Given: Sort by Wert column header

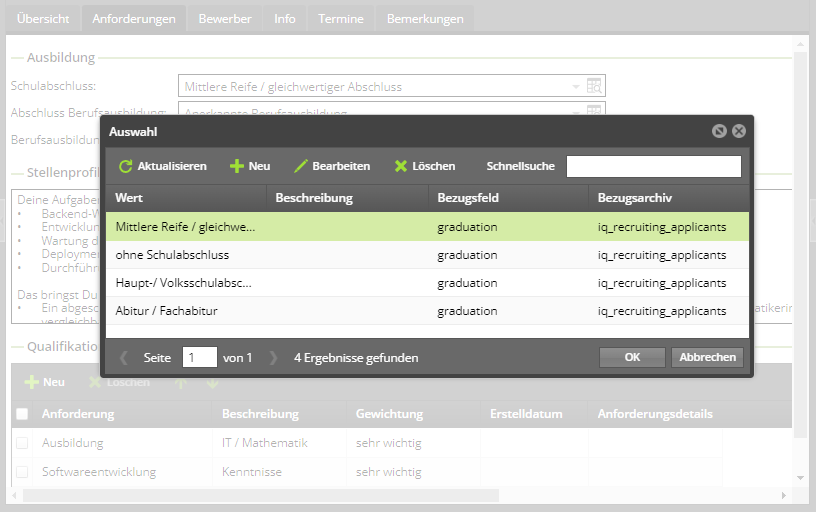Looking at the screenshot, I should tap(186, 198).
